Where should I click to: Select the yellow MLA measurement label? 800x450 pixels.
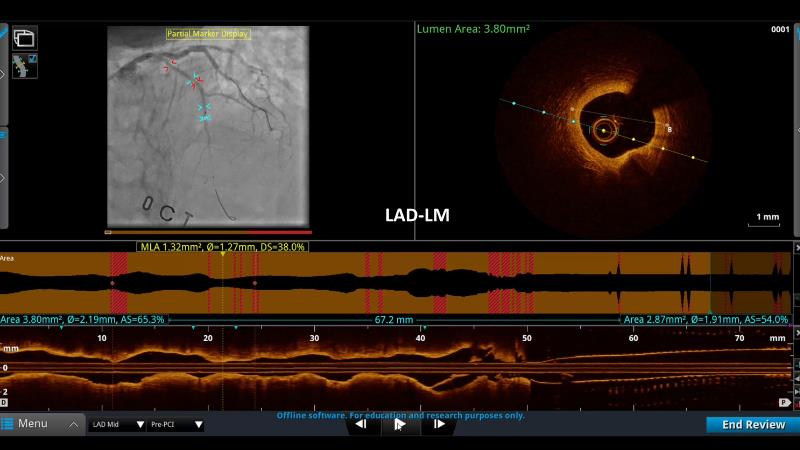tap(222, 246)
